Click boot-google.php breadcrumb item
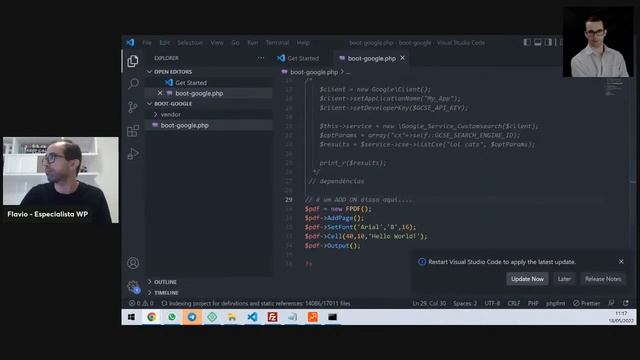This screenshot has width=640, height=360. tap(314, 72)
